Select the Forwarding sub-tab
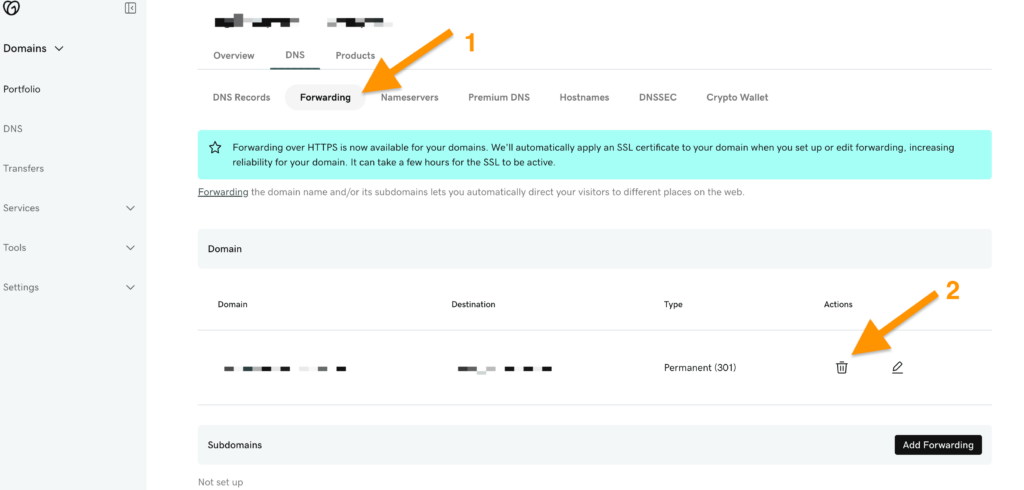The image size is (1024, 490). (325, 97)
